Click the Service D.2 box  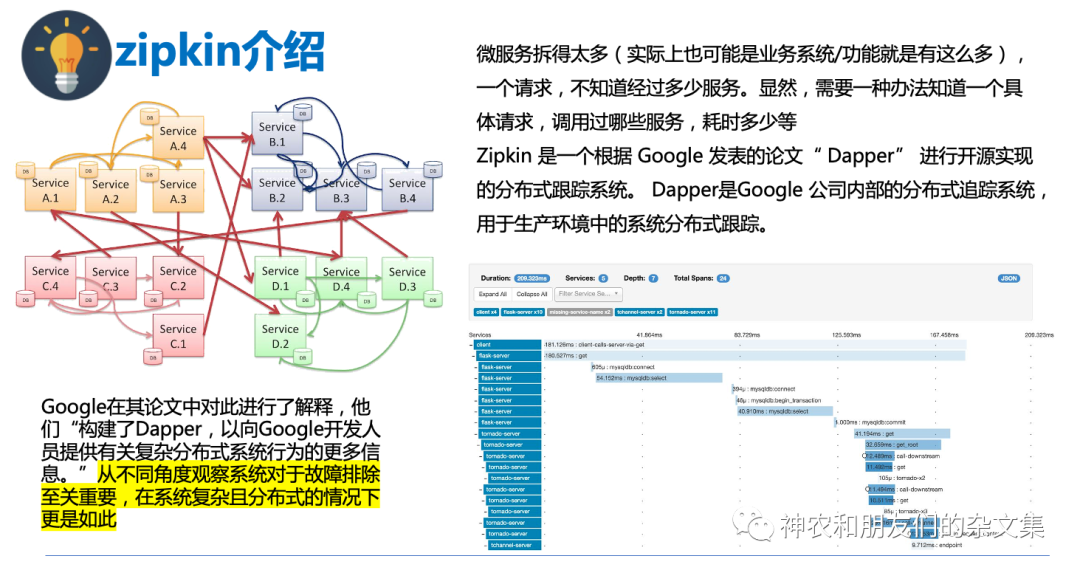(280, 335)
